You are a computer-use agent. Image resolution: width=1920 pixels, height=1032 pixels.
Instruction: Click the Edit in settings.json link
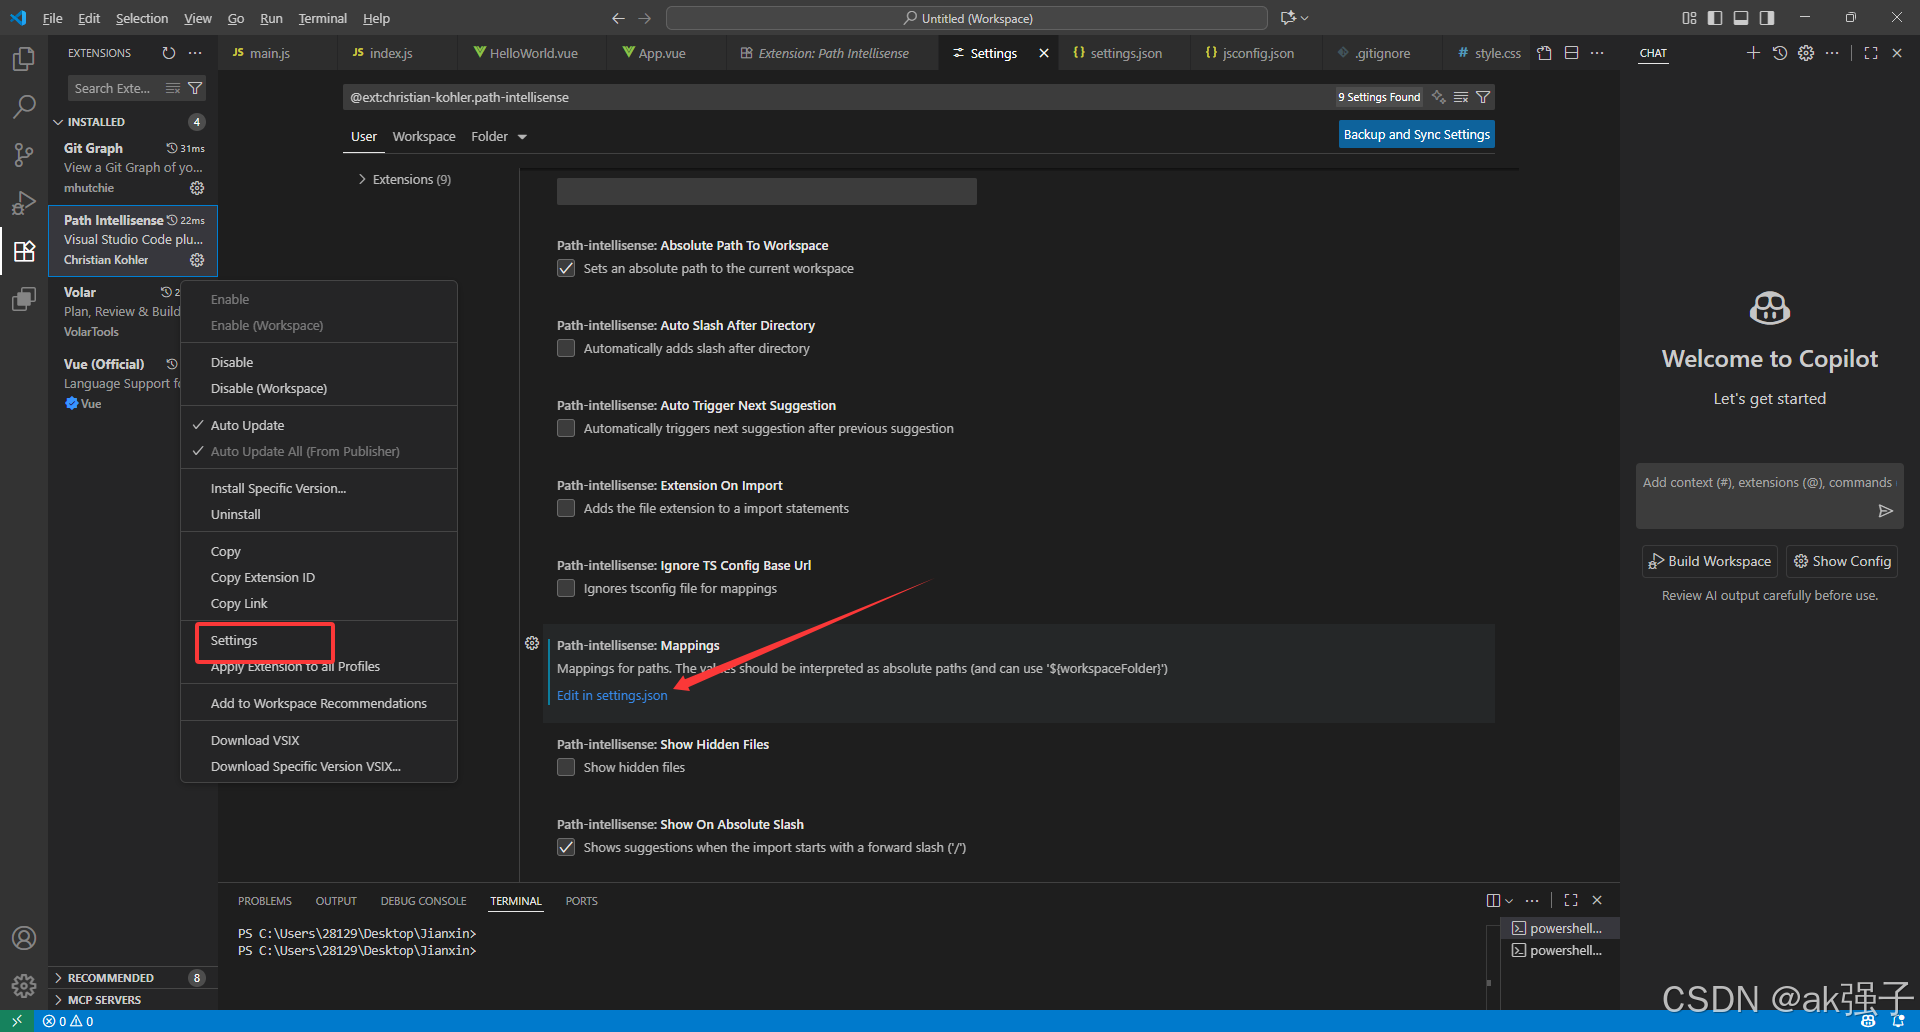point(611,695)
